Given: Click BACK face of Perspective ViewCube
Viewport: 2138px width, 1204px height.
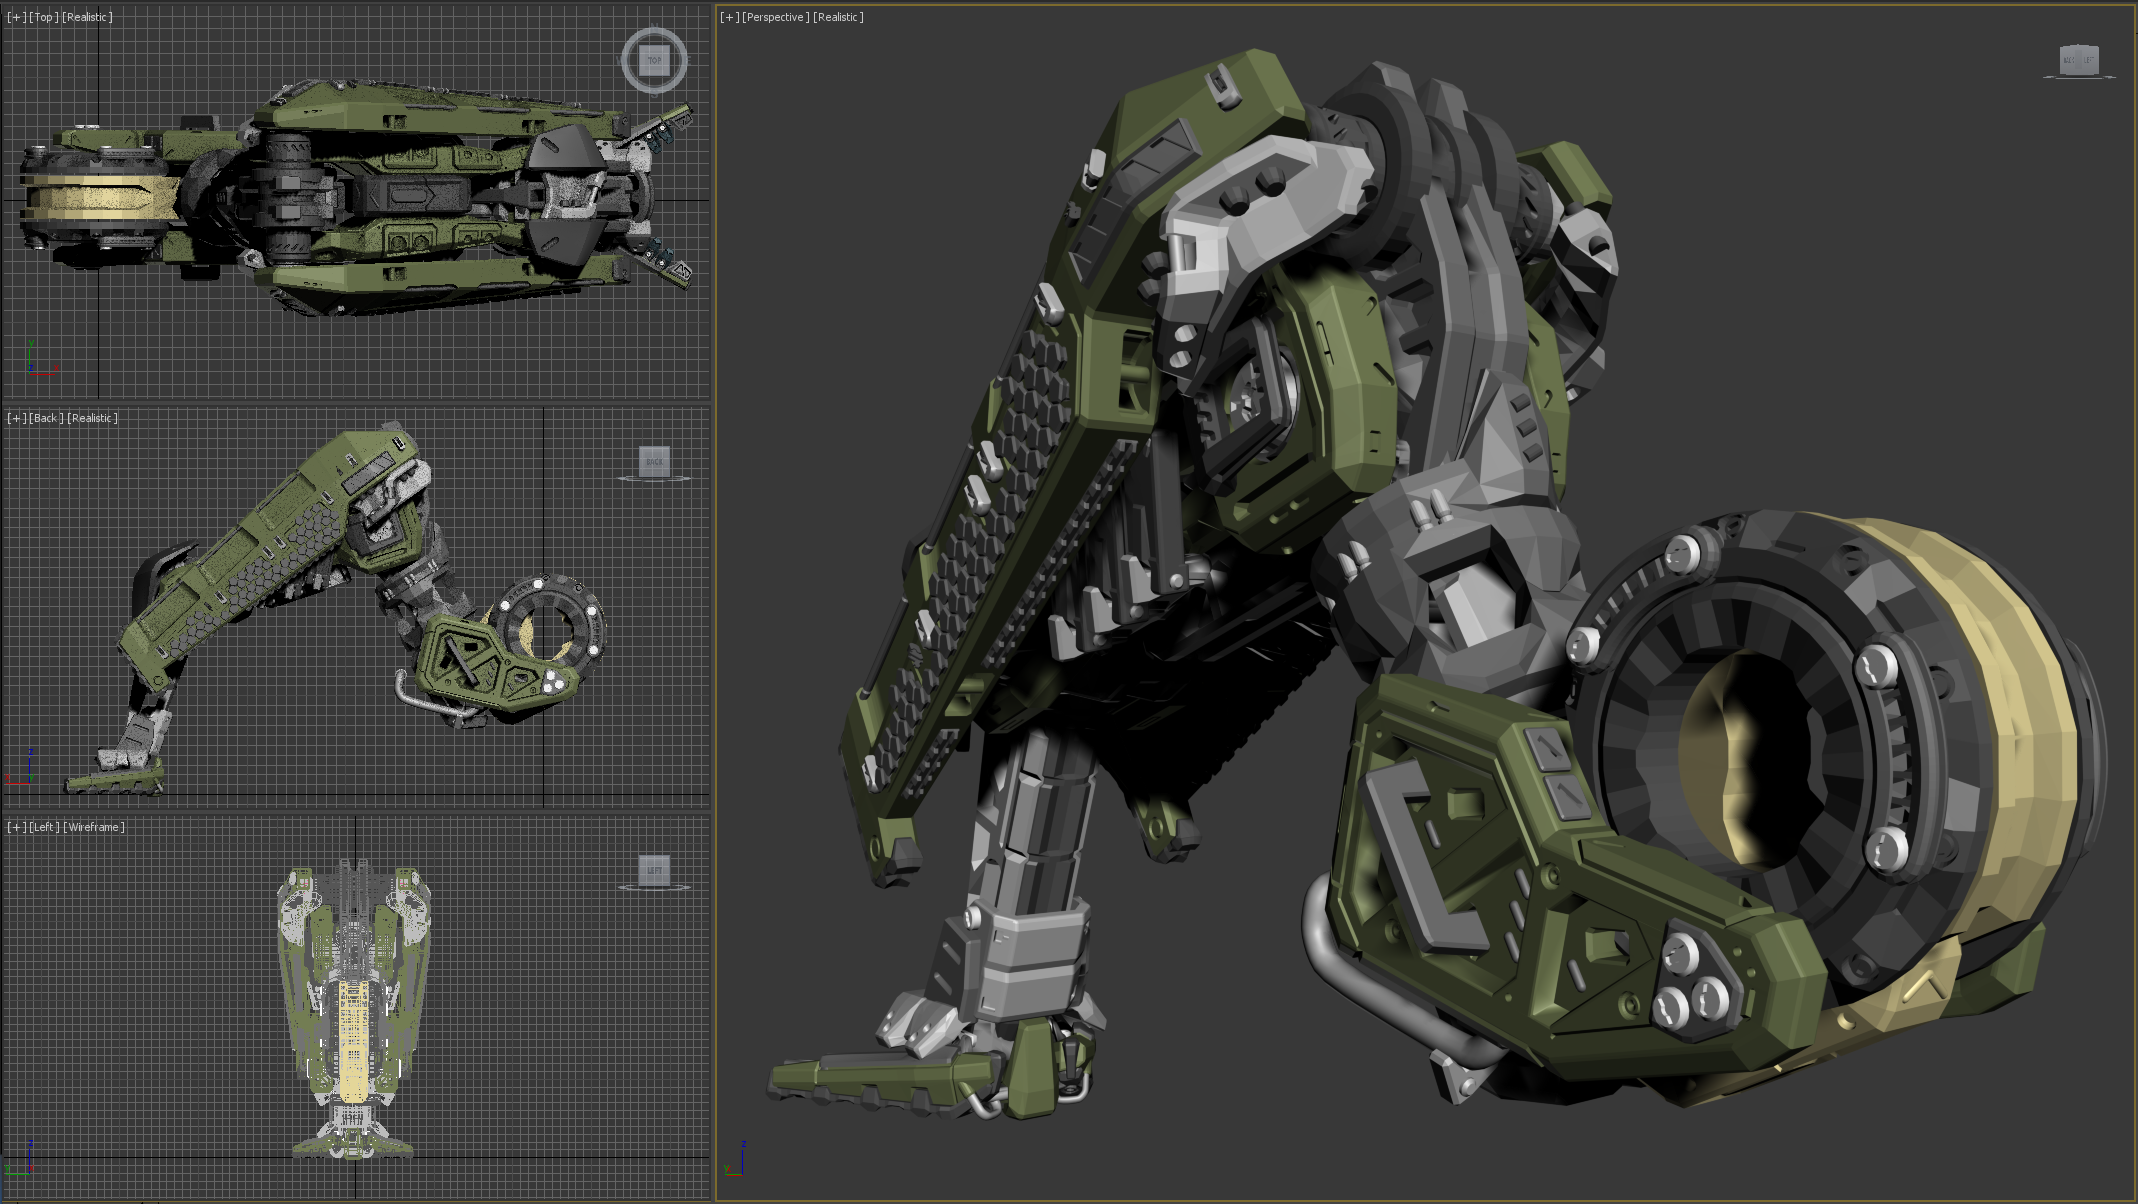Looking at the screenshot, I should click(2069, 60).
